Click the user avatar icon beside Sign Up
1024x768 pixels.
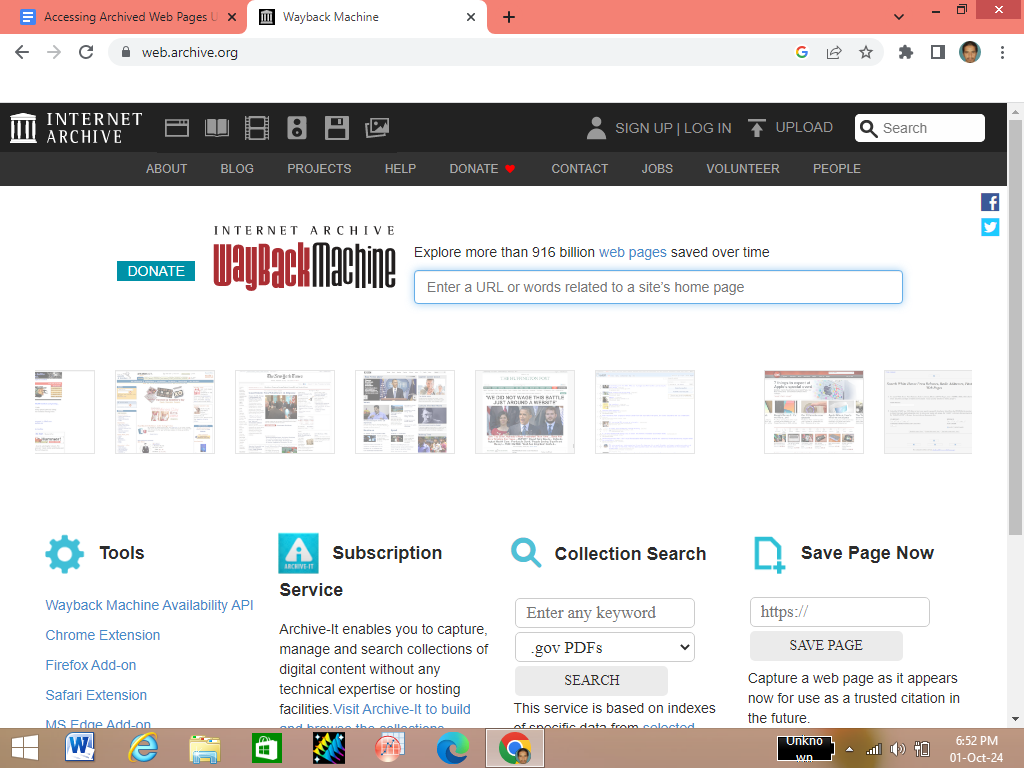596,128
